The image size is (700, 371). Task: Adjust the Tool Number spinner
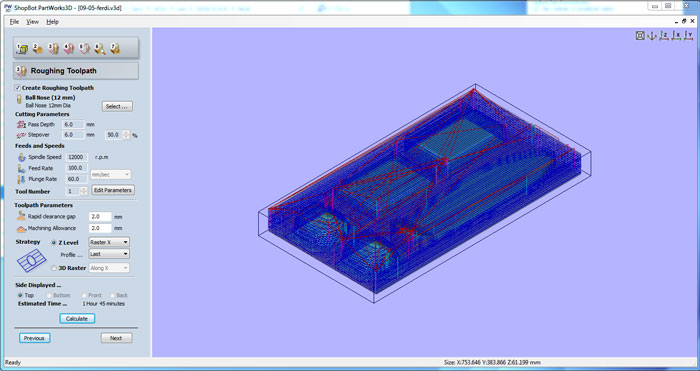(83, 192)
